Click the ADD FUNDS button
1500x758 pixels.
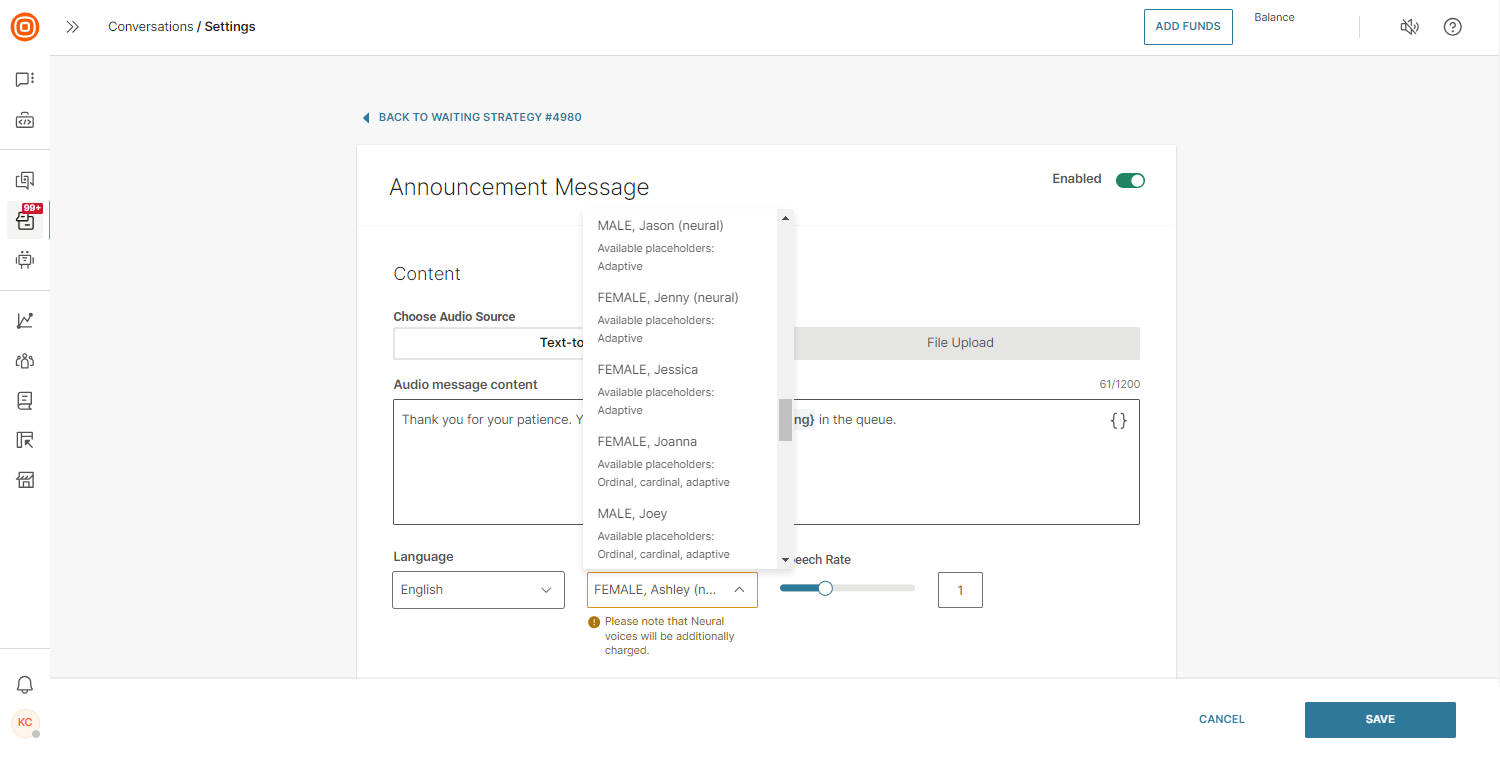[1188, 27]
